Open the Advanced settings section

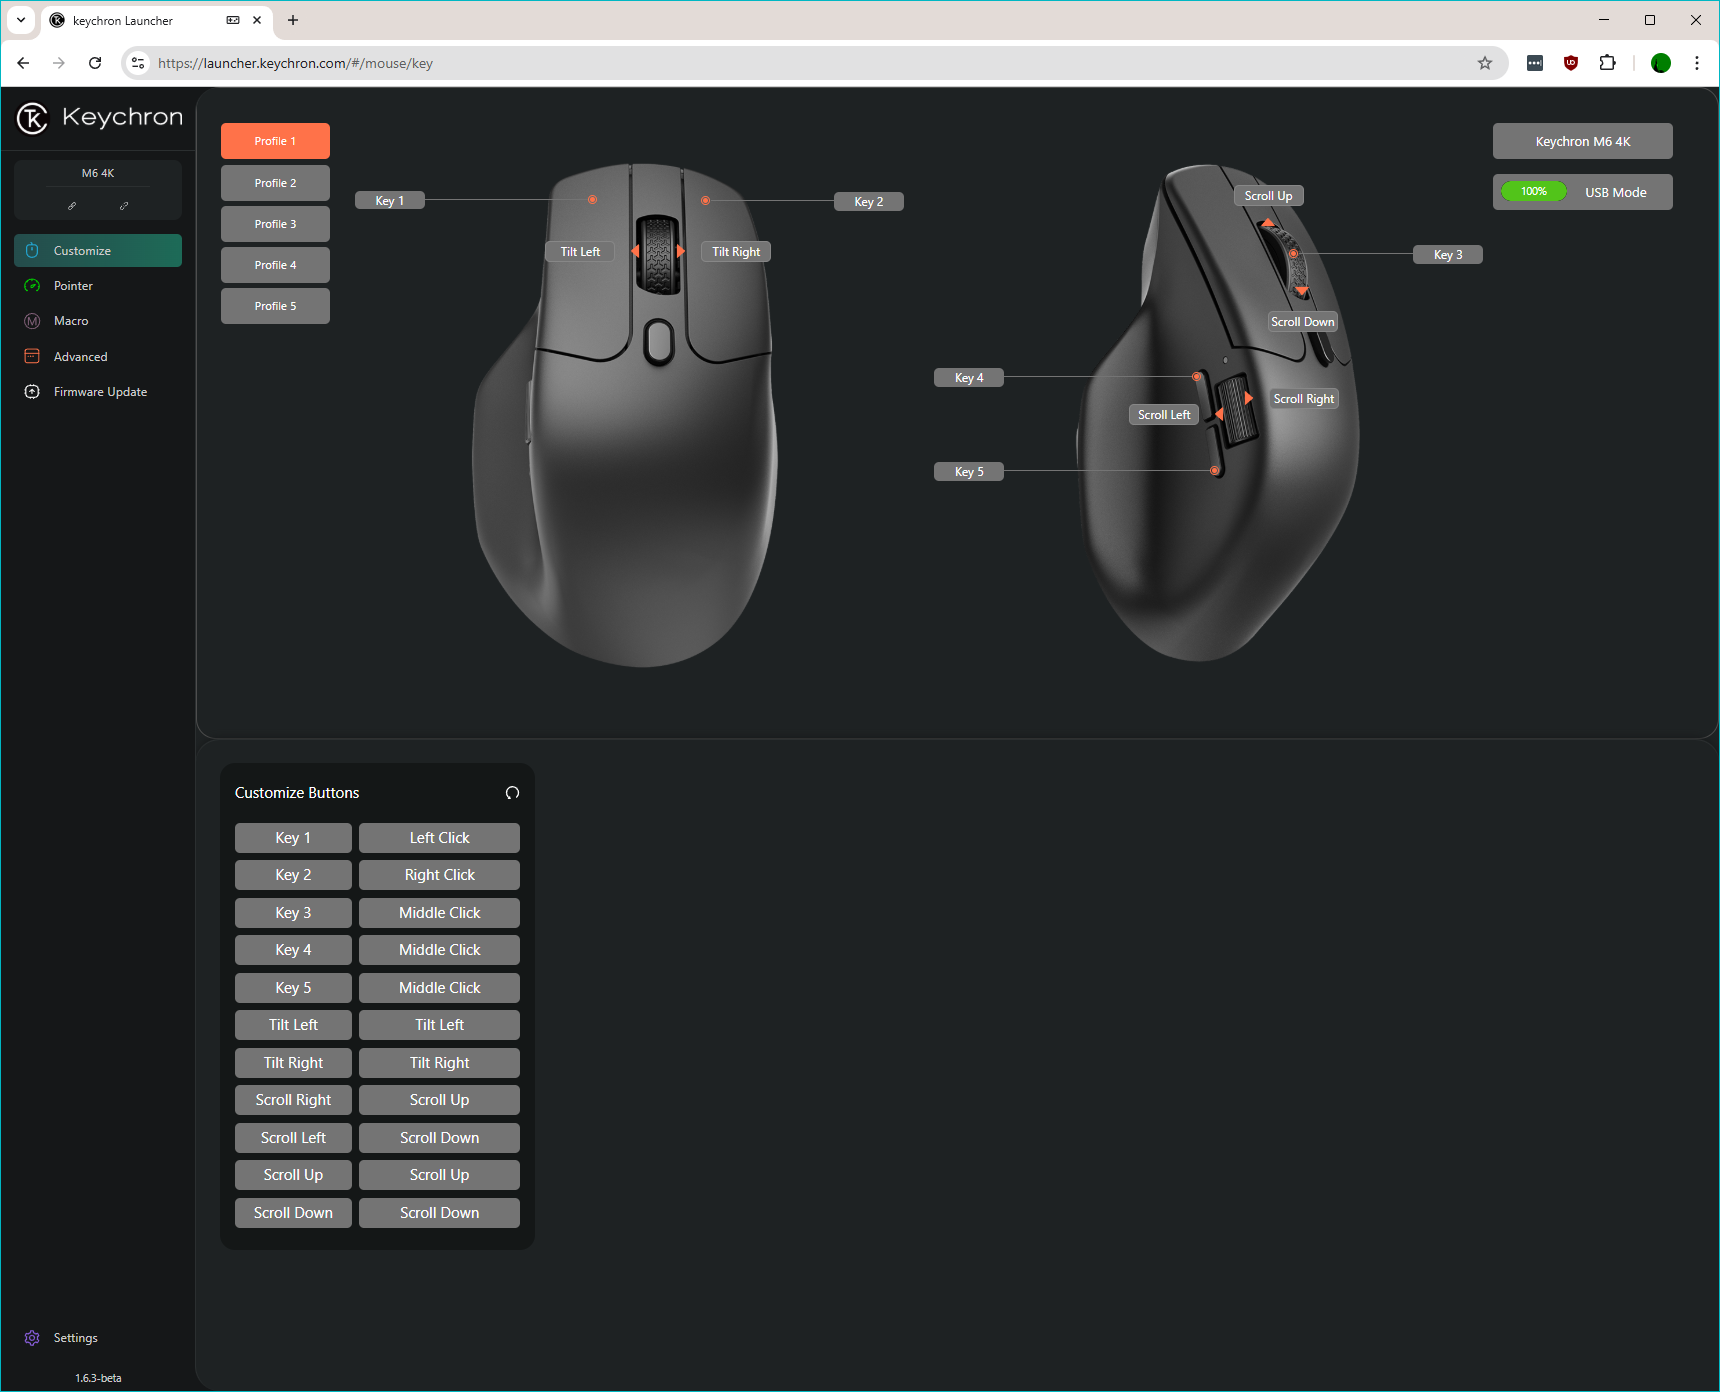click(x=80, y=357)
